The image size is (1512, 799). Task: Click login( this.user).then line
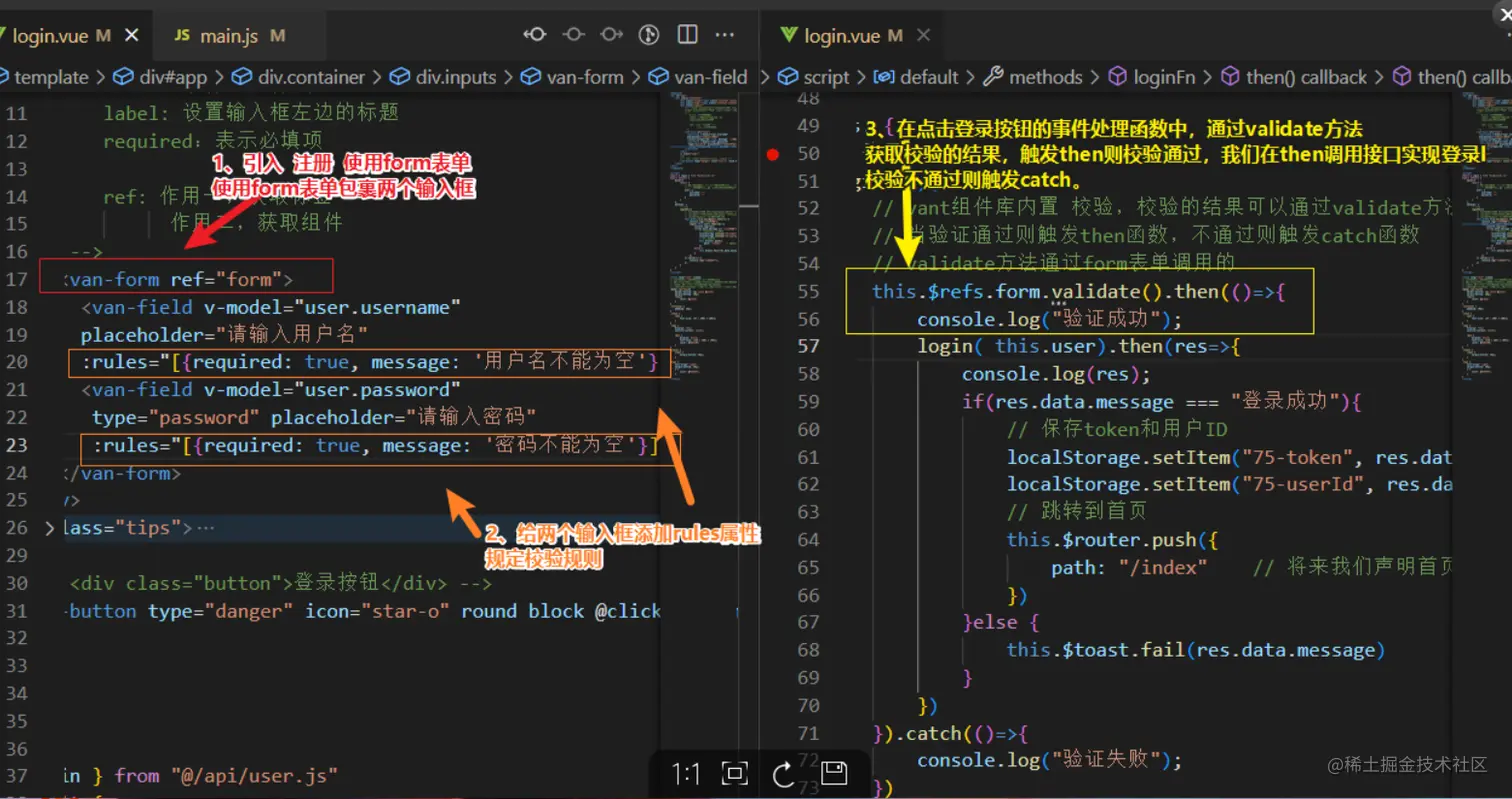[x=1079, y=346]
